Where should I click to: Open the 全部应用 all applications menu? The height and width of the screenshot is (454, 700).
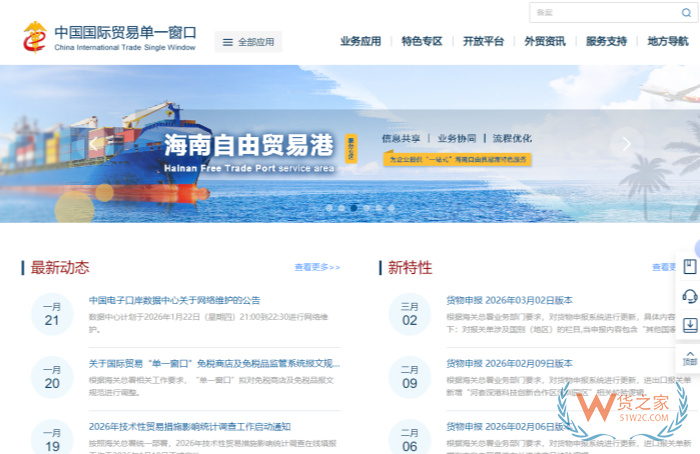248,42
